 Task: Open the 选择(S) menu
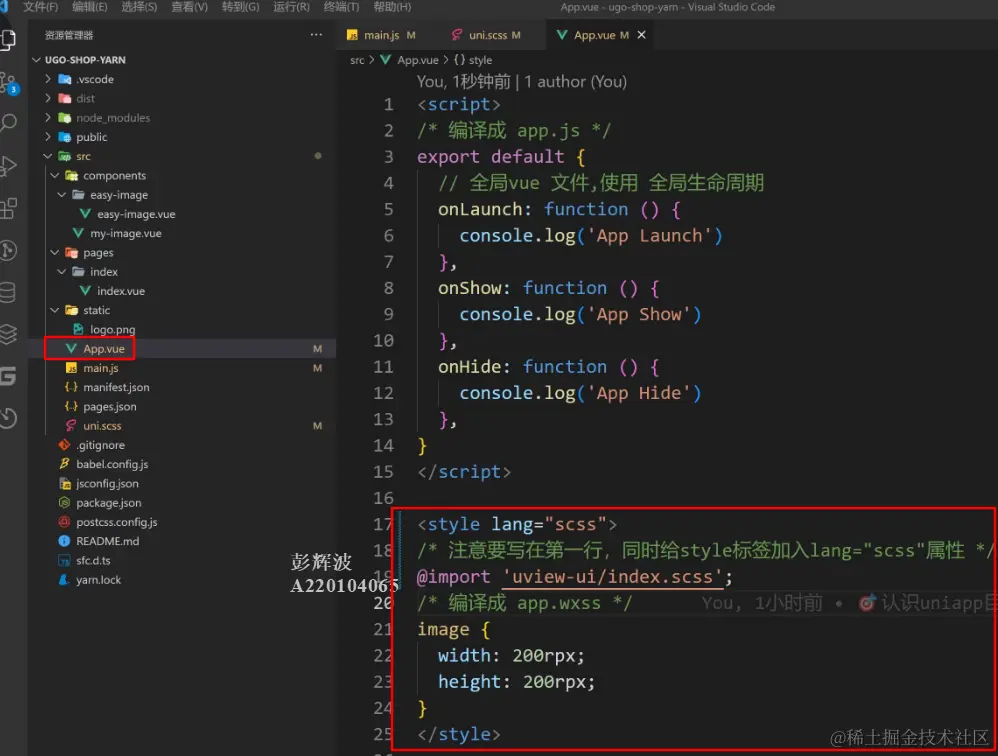coord(139,7)
